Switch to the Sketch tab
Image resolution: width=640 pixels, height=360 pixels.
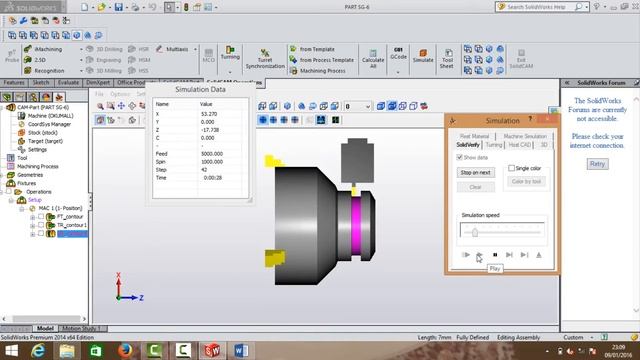(x=40, y=82)
